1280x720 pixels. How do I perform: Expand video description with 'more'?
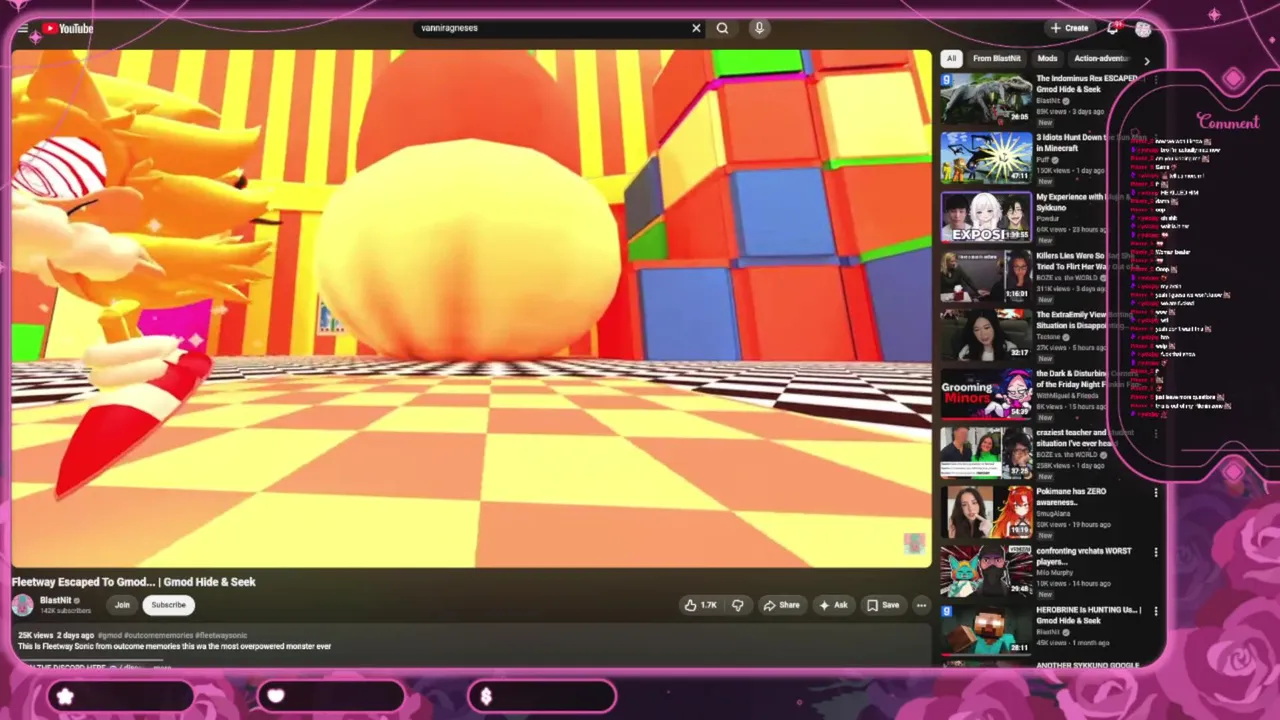(x=161, y=667)
